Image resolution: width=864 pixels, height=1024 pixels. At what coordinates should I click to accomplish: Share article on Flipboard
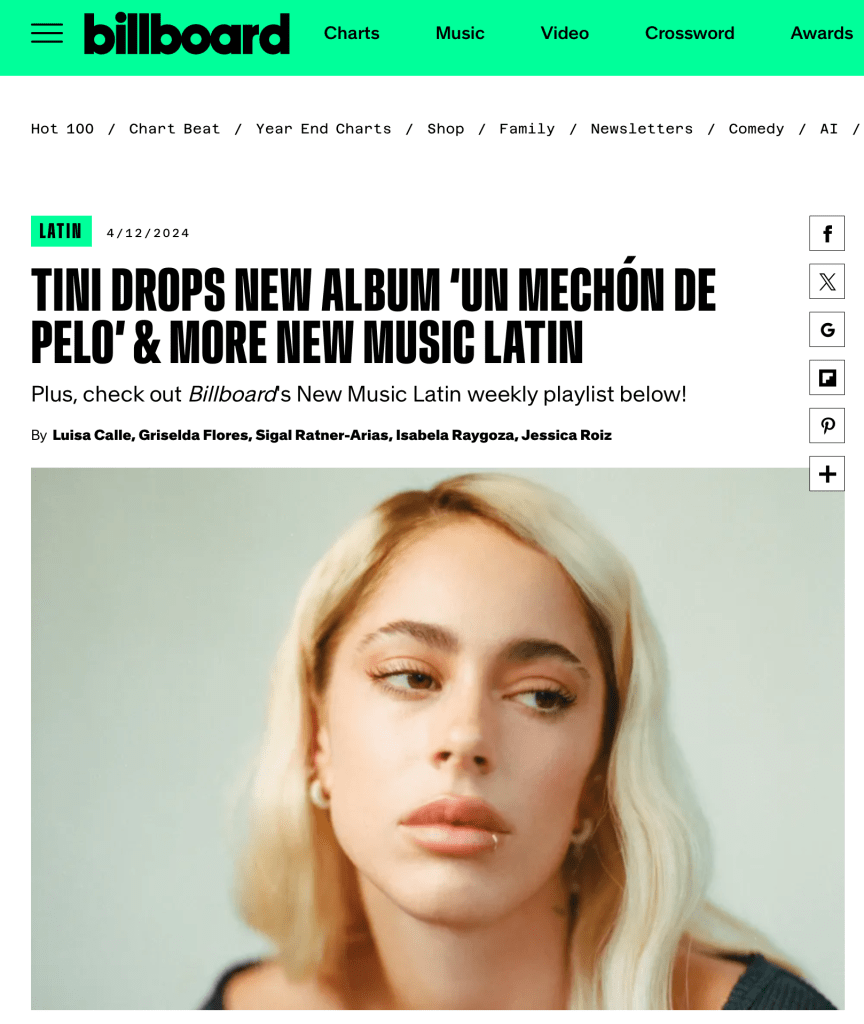[x=827, y=377]
